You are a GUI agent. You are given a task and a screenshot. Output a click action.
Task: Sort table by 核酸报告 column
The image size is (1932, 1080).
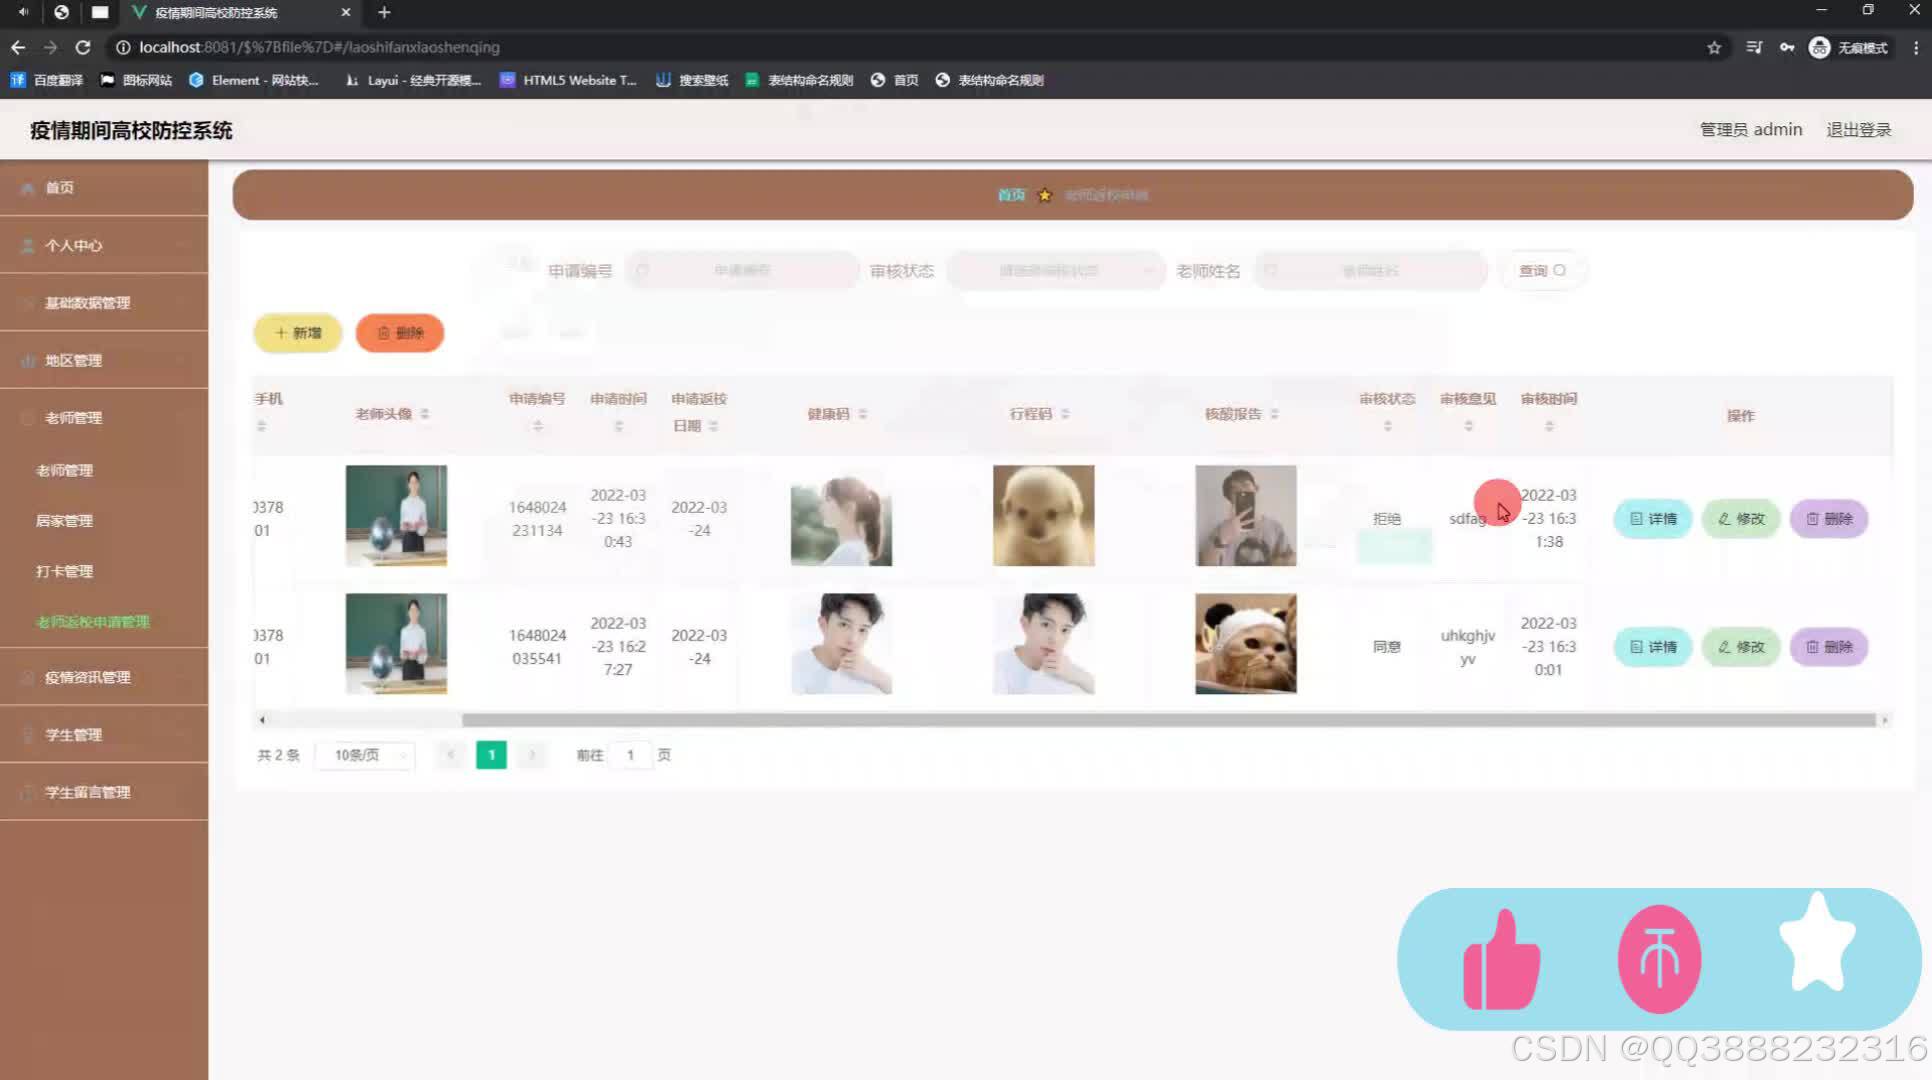click(1274, 414)
